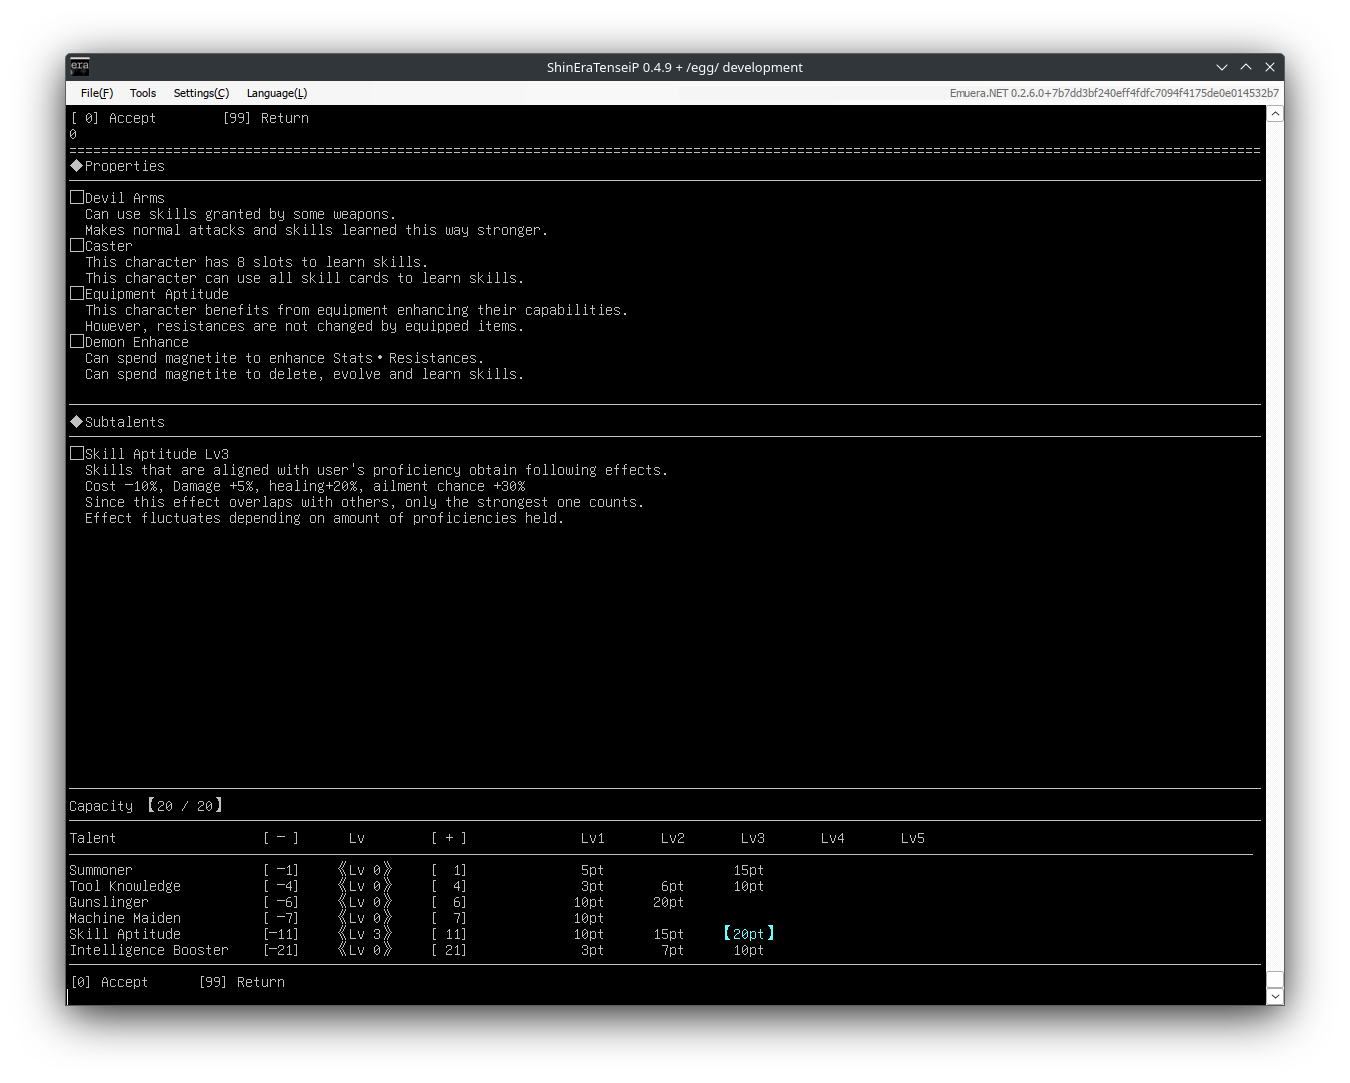Open the File(F) menu
Screen dimensions: 1350x1083
[x=97, y=93]
